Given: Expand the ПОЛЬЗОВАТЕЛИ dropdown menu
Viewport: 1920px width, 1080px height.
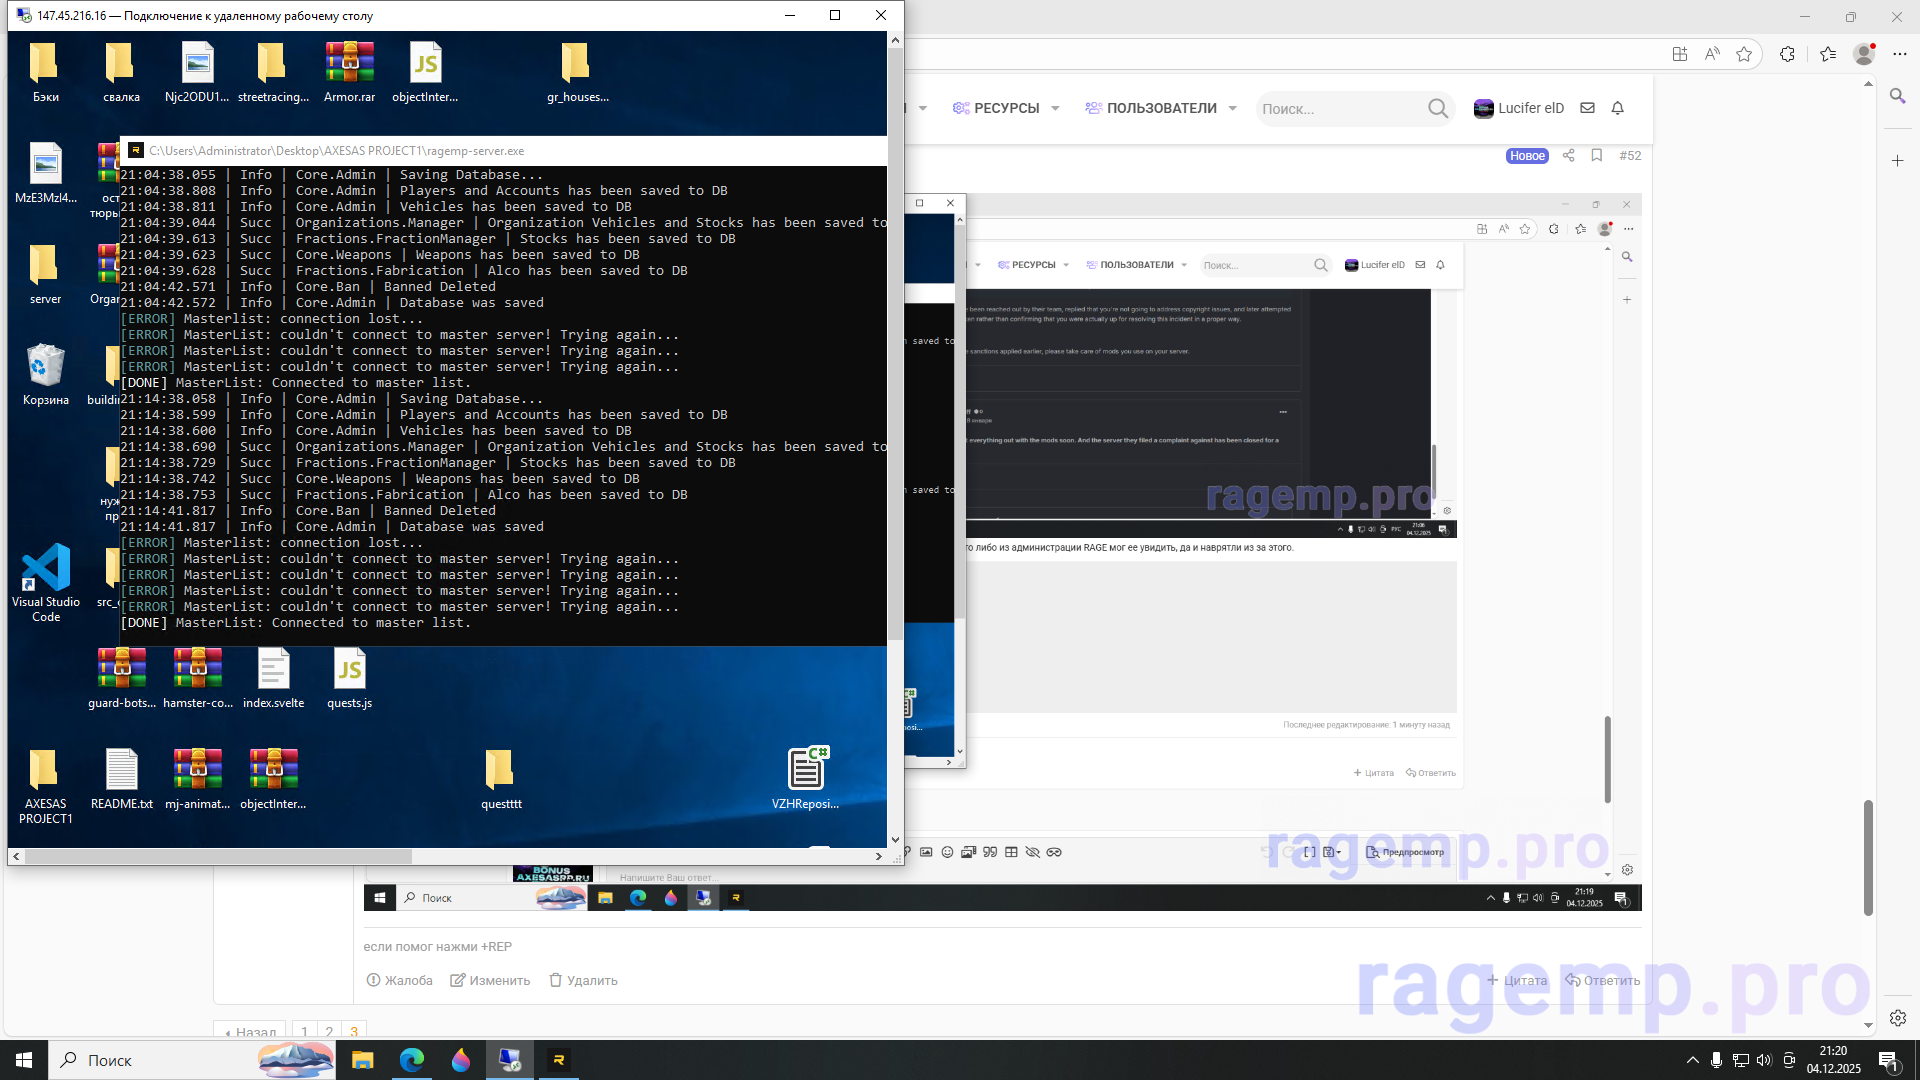Looking at the screenshot, I should [1232, 108].
